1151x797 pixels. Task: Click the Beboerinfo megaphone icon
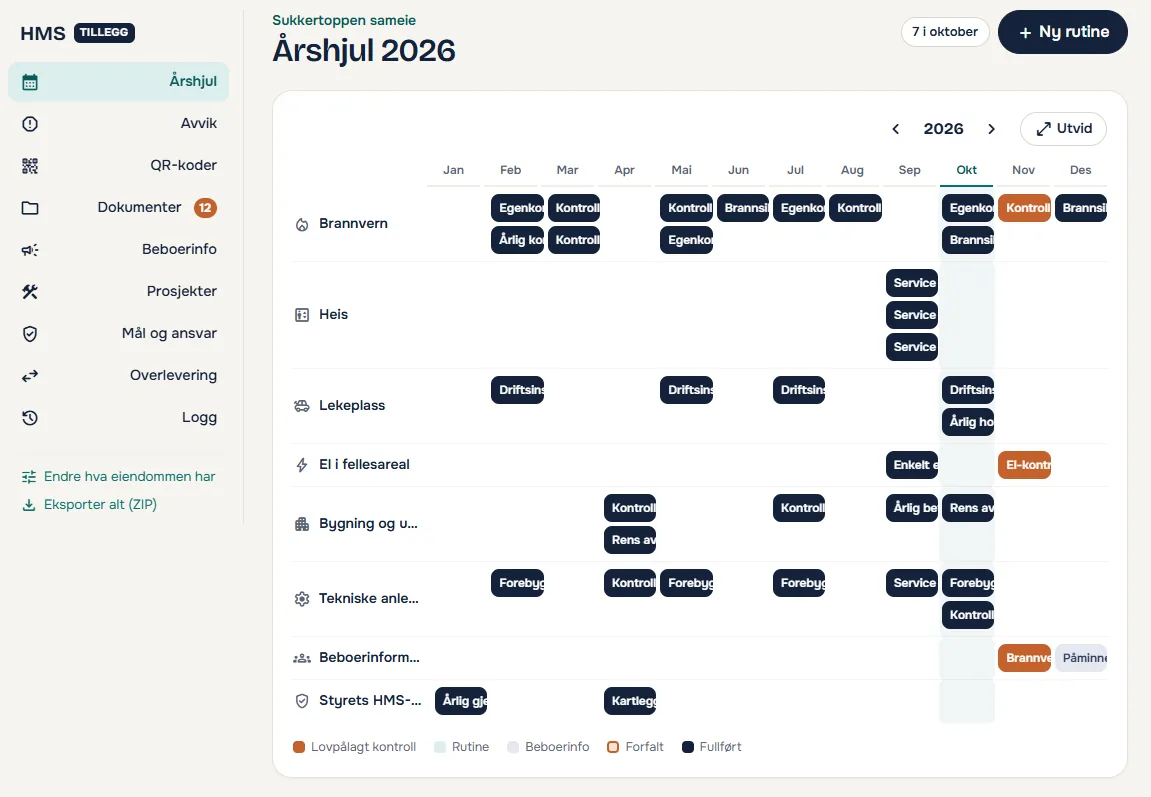click(30, 250)
